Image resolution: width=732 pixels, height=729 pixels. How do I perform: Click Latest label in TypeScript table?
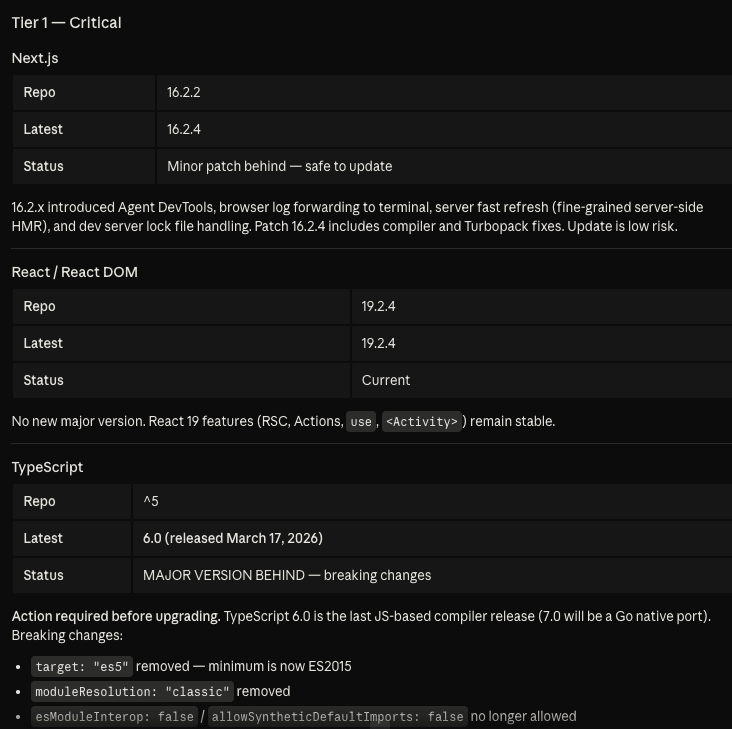click(x=43, y=538)
